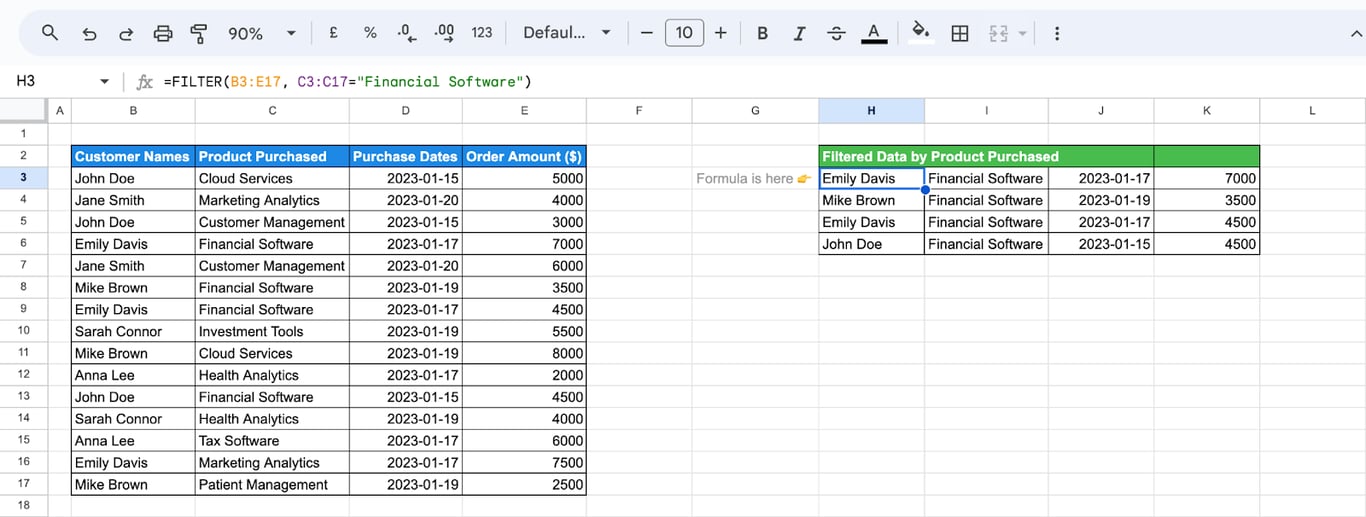Open the 123 more formats menu

click(x=482, y=33)
